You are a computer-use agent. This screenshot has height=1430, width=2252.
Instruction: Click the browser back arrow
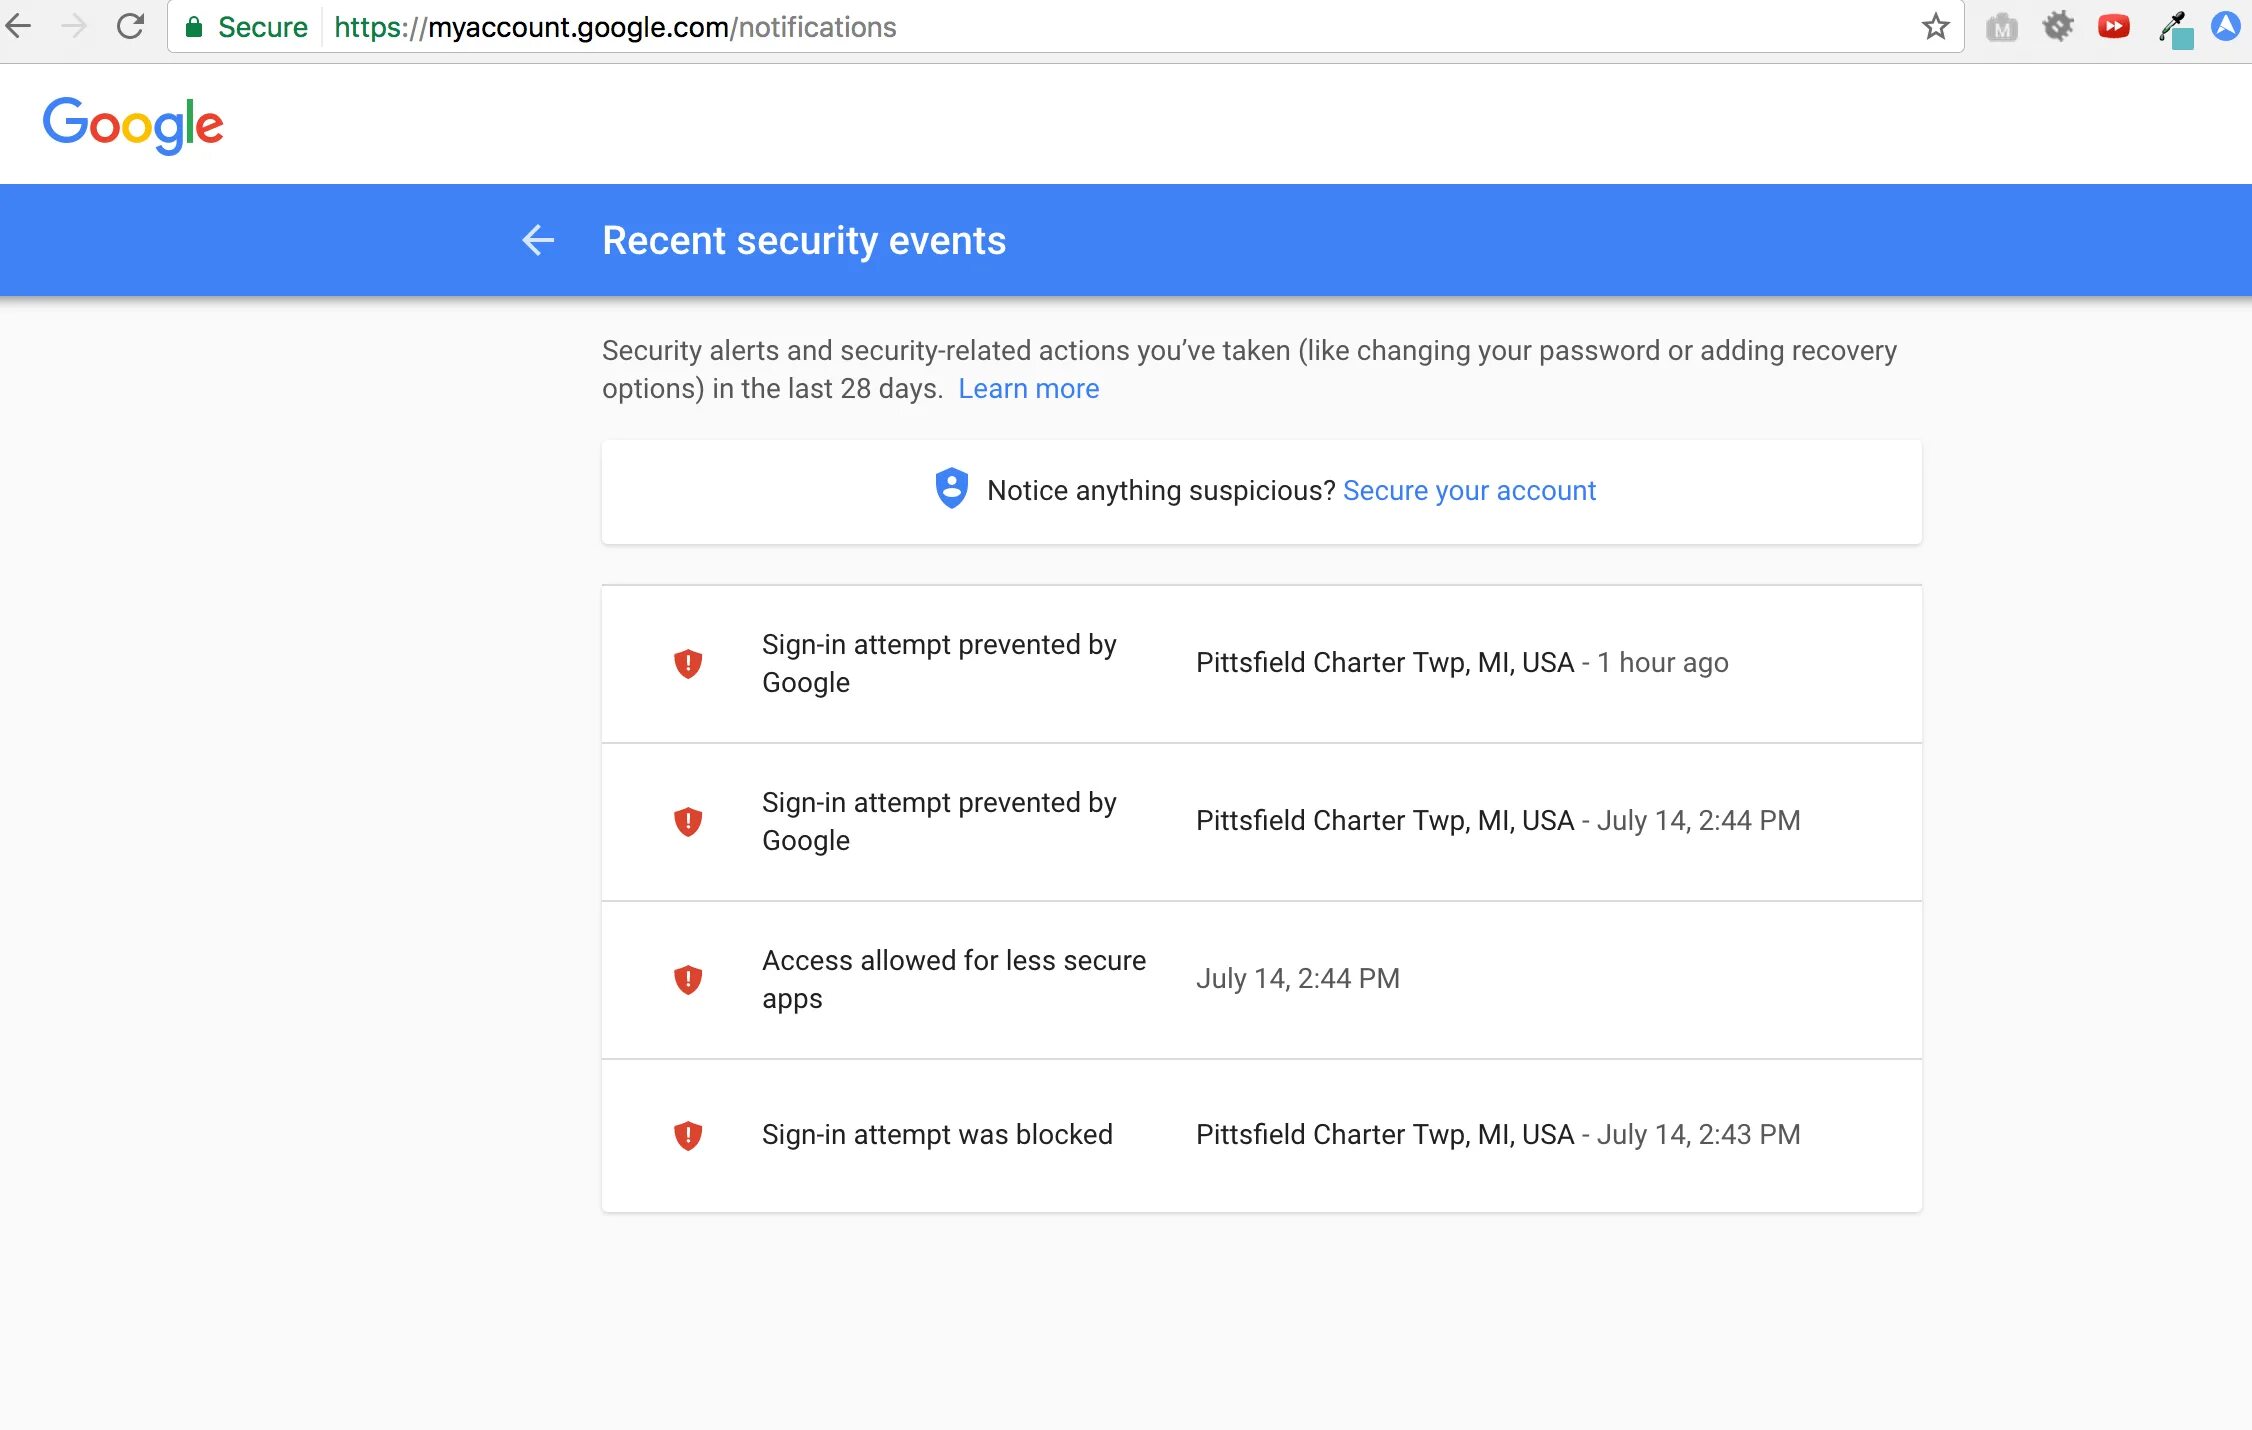pyautogui.click(x=19, y=26)
